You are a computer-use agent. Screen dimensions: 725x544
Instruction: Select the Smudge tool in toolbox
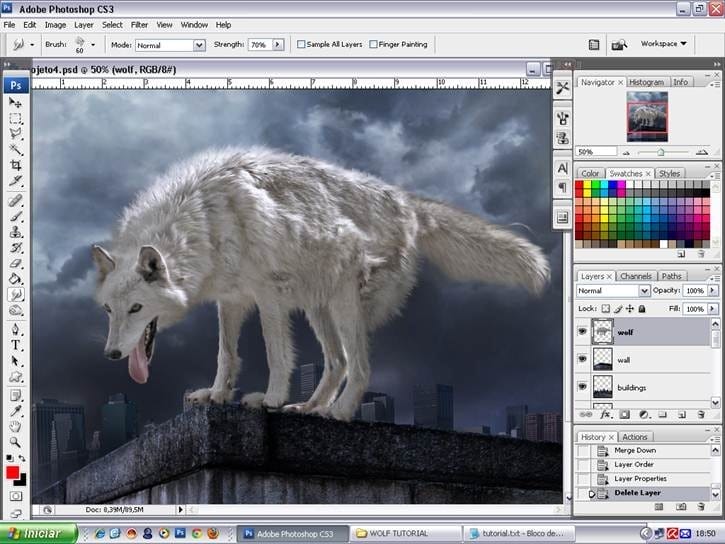pos(16,294)
